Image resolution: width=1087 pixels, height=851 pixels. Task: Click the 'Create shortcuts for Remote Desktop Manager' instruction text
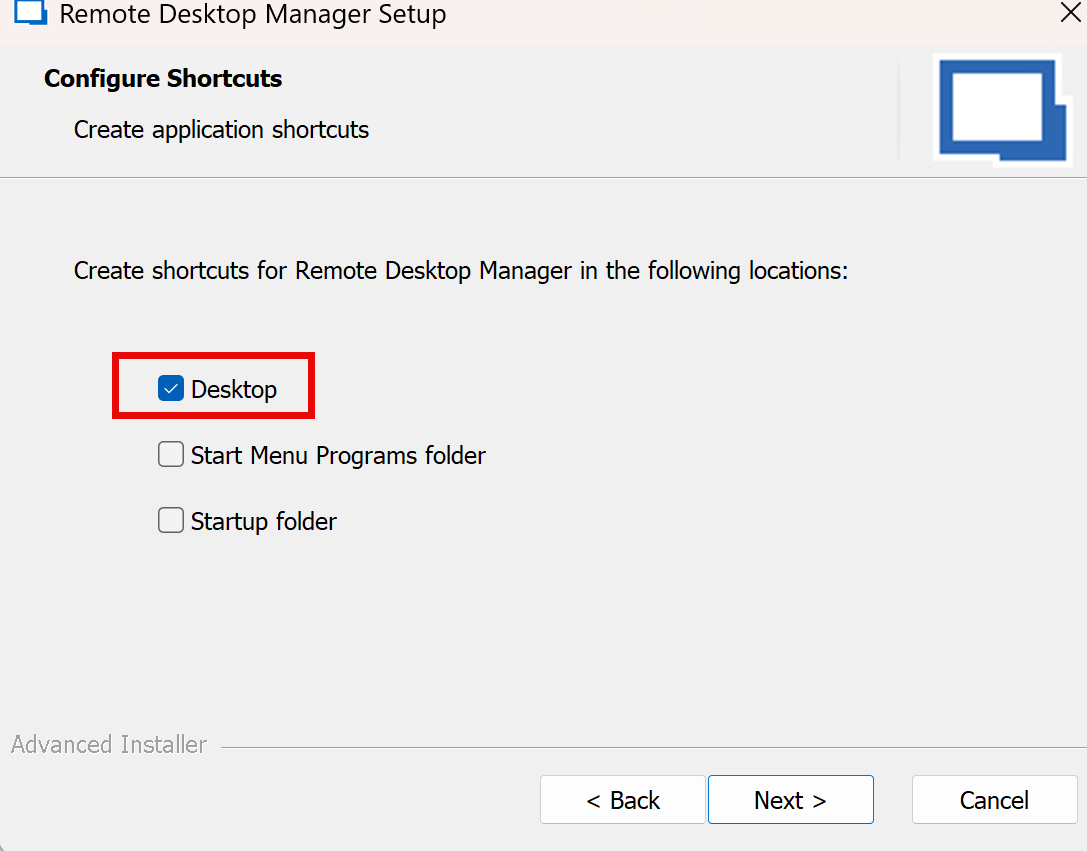coord(460,271)
